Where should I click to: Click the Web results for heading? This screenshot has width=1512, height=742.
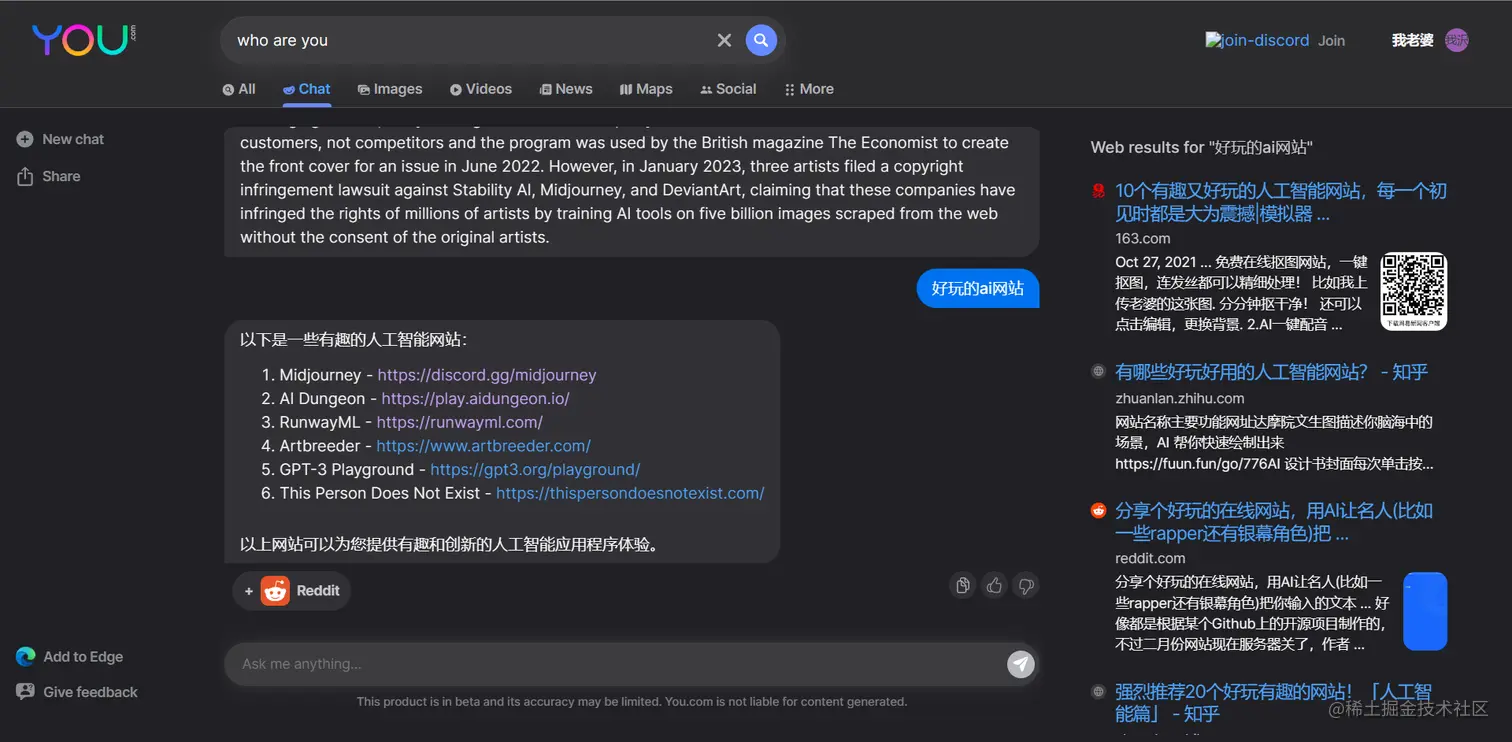[1201, 147]
